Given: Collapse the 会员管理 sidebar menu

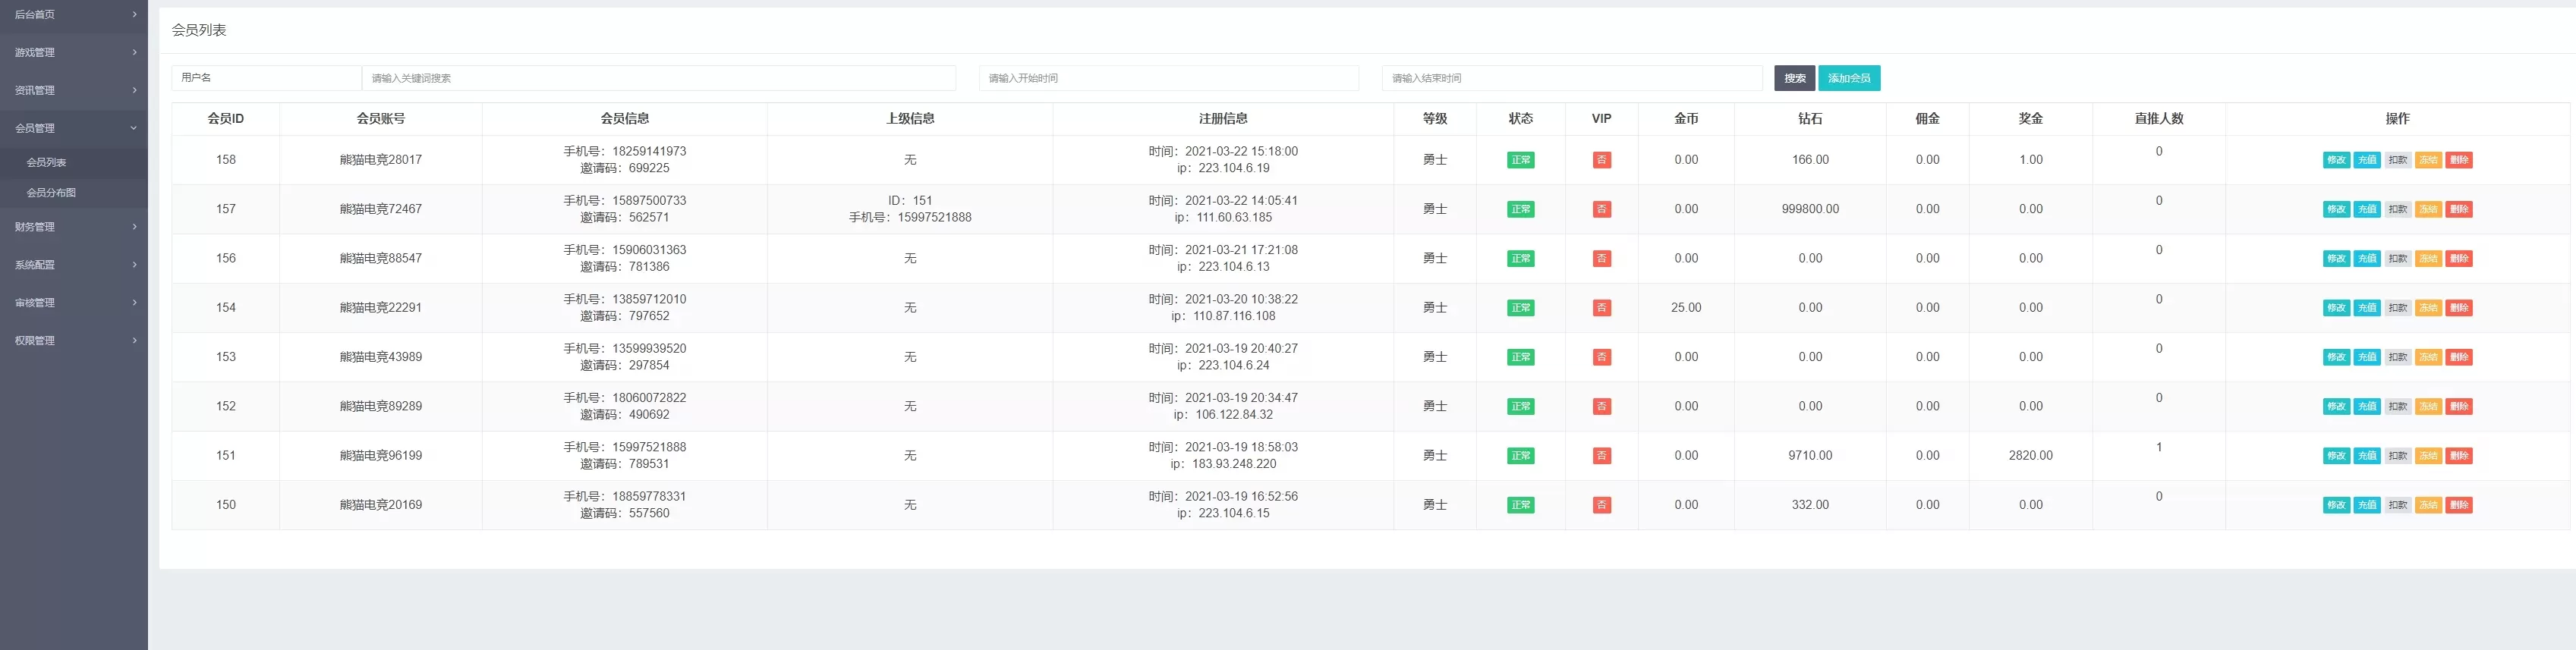Looking at the screenshot, I should point(74,128).
